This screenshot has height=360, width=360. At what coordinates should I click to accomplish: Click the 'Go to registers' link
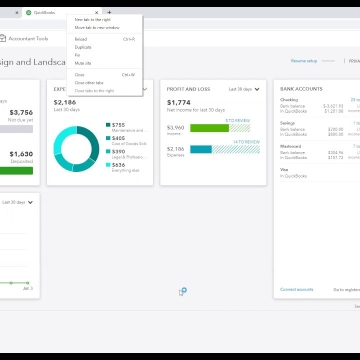(347, 290)
